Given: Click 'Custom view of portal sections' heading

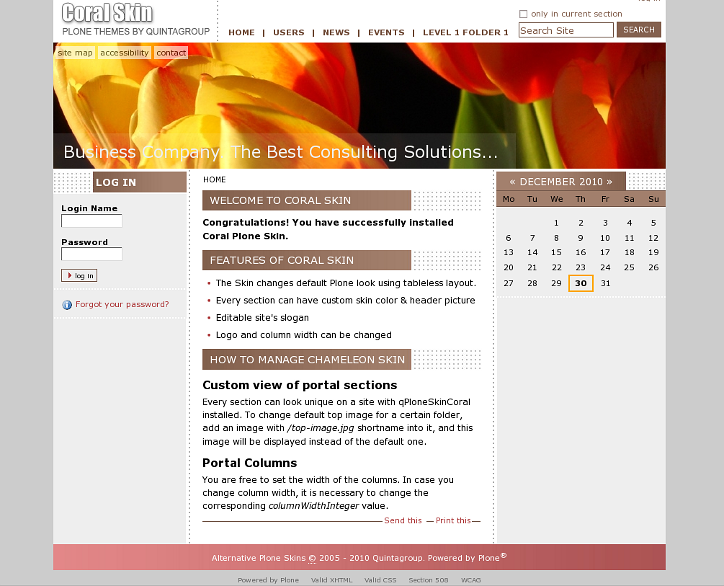Looking at the screenshot, I should click(300, 385).
